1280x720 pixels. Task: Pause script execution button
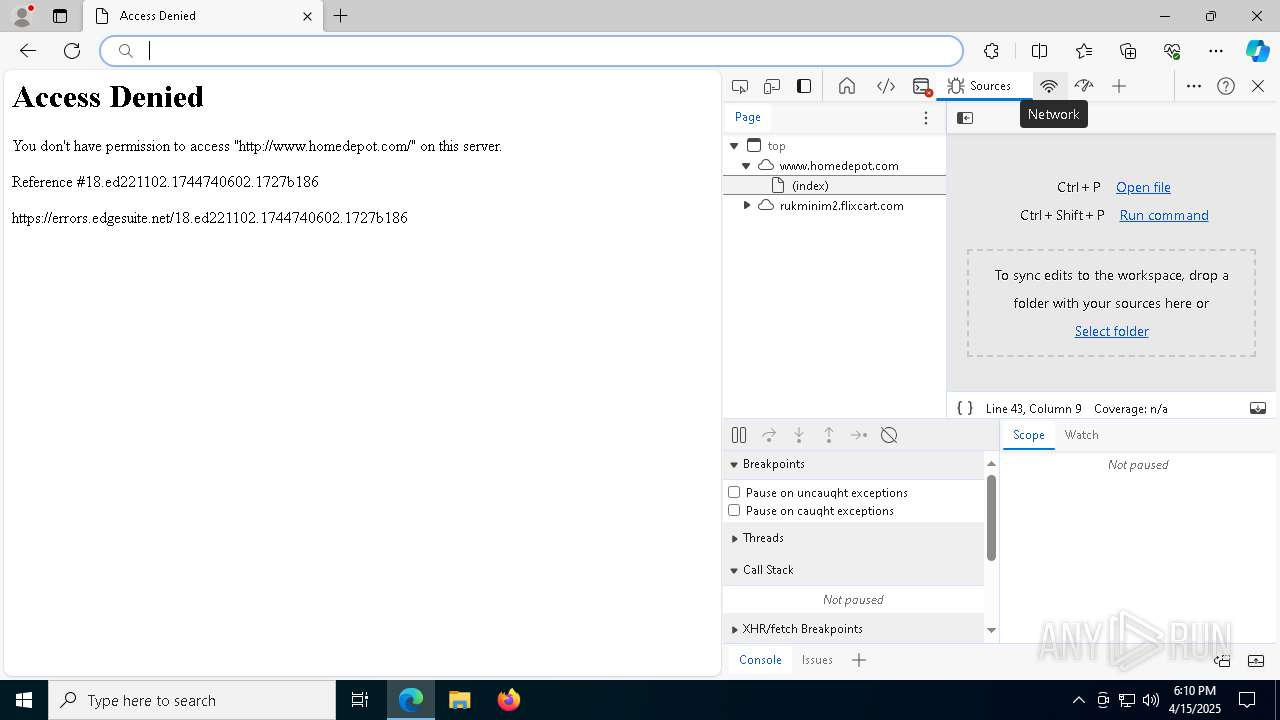coord(739,435)
